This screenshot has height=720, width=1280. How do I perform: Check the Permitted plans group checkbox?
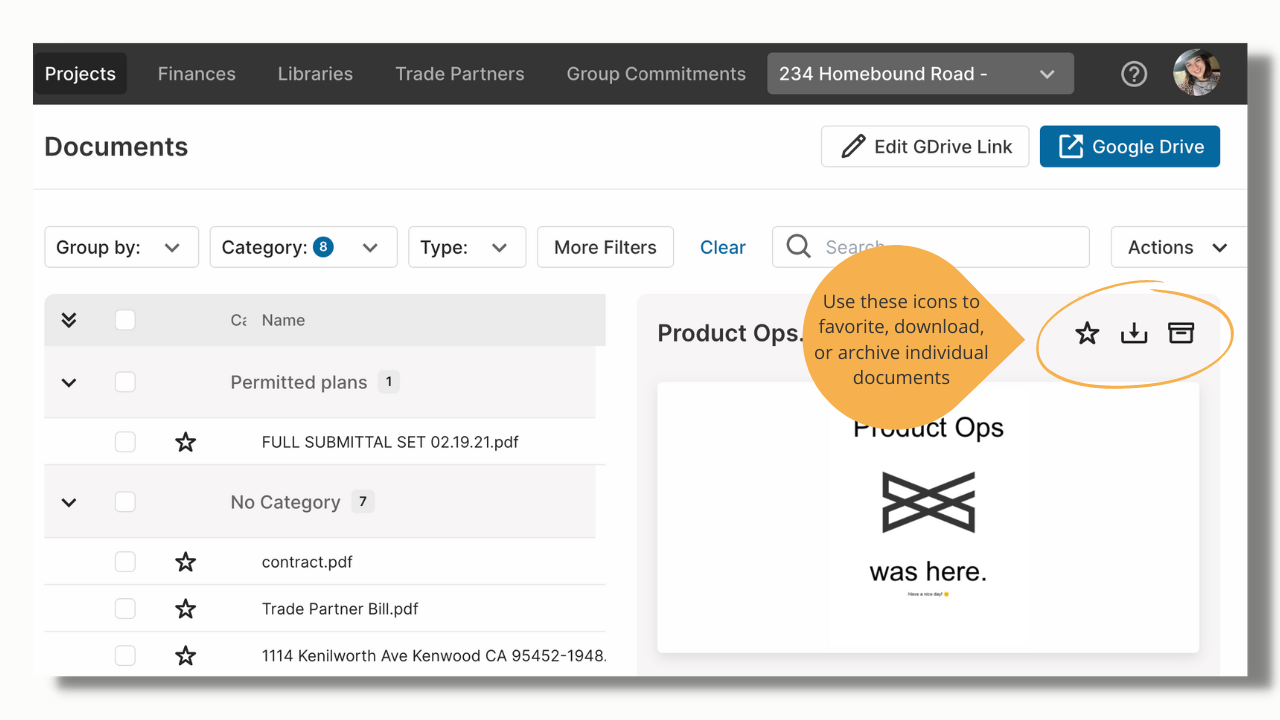tap(125, 382)
